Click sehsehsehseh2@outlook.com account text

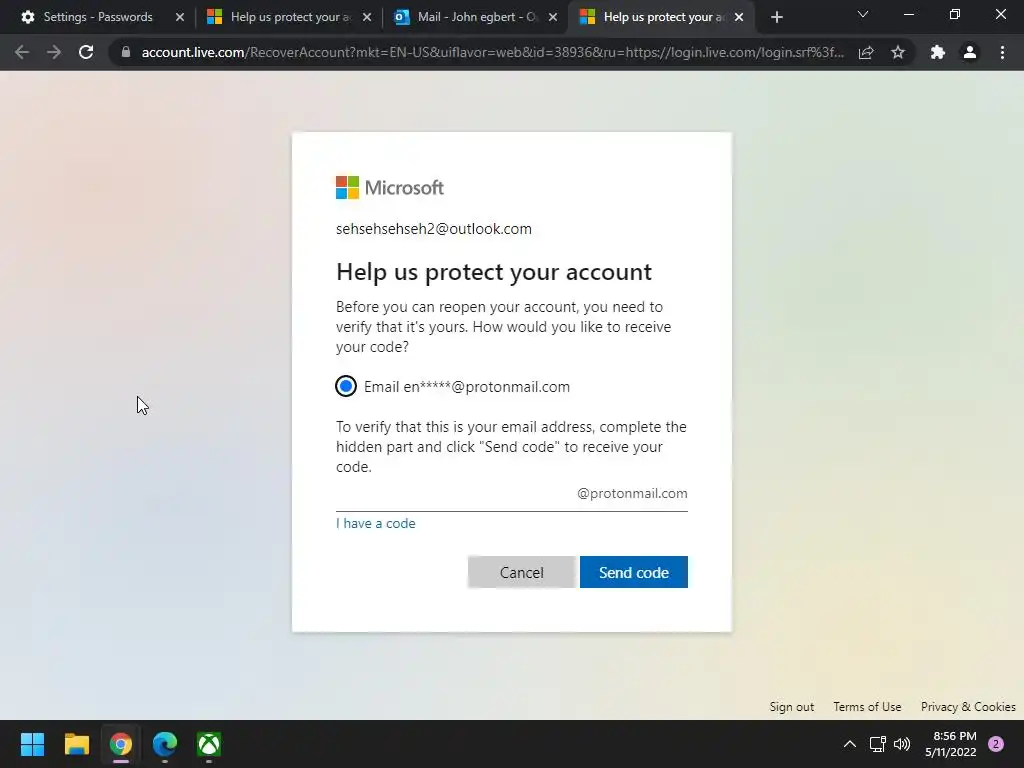[x=434, y=229]
